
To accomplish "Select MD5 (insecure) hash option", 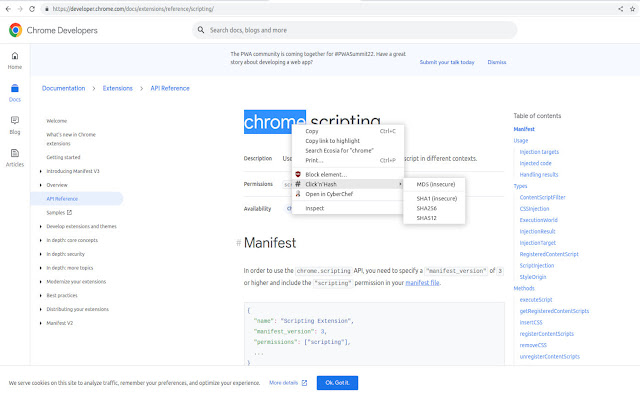I will click(x=434, y=184).
